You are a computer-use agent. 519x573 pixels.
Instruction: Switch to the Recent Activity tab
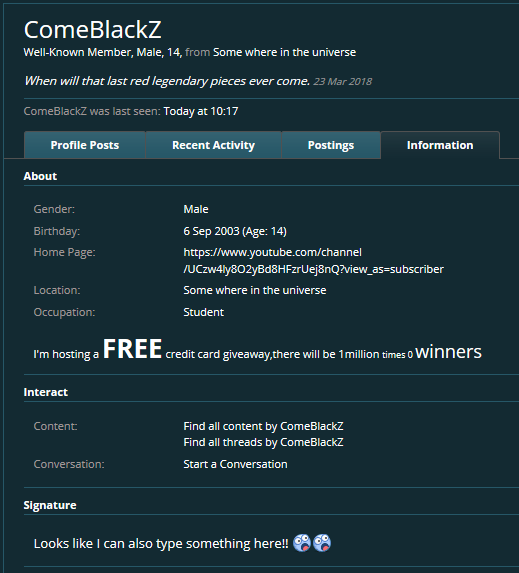click(x=213, y=145)
